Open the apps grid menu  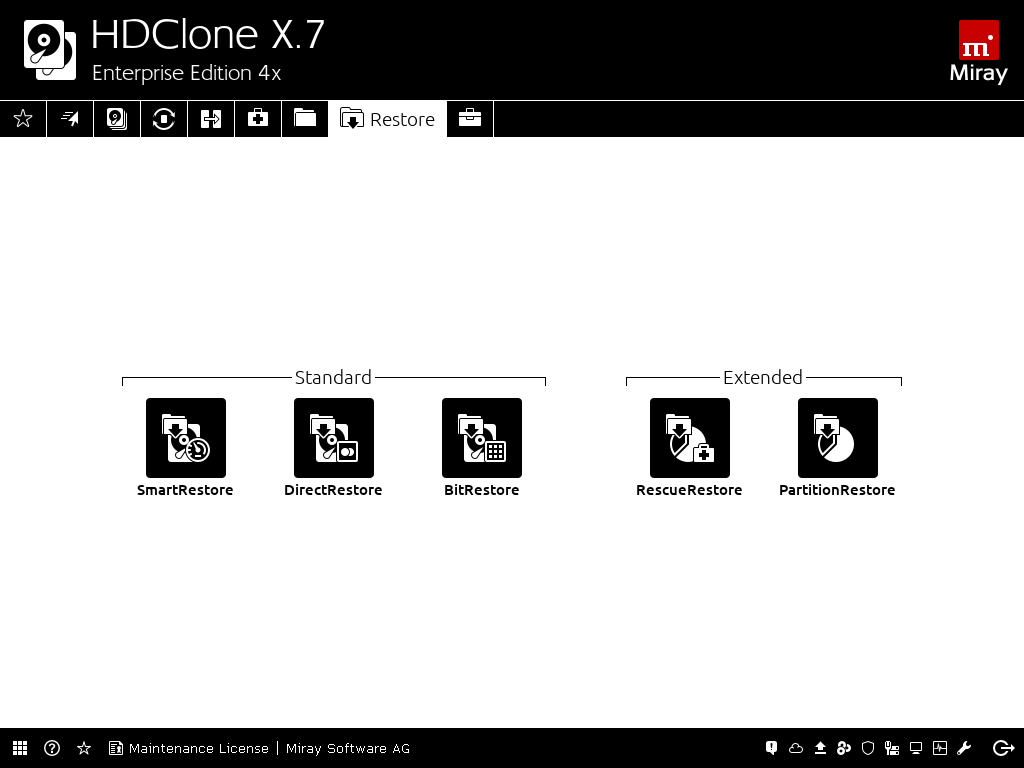pos(20,748)
